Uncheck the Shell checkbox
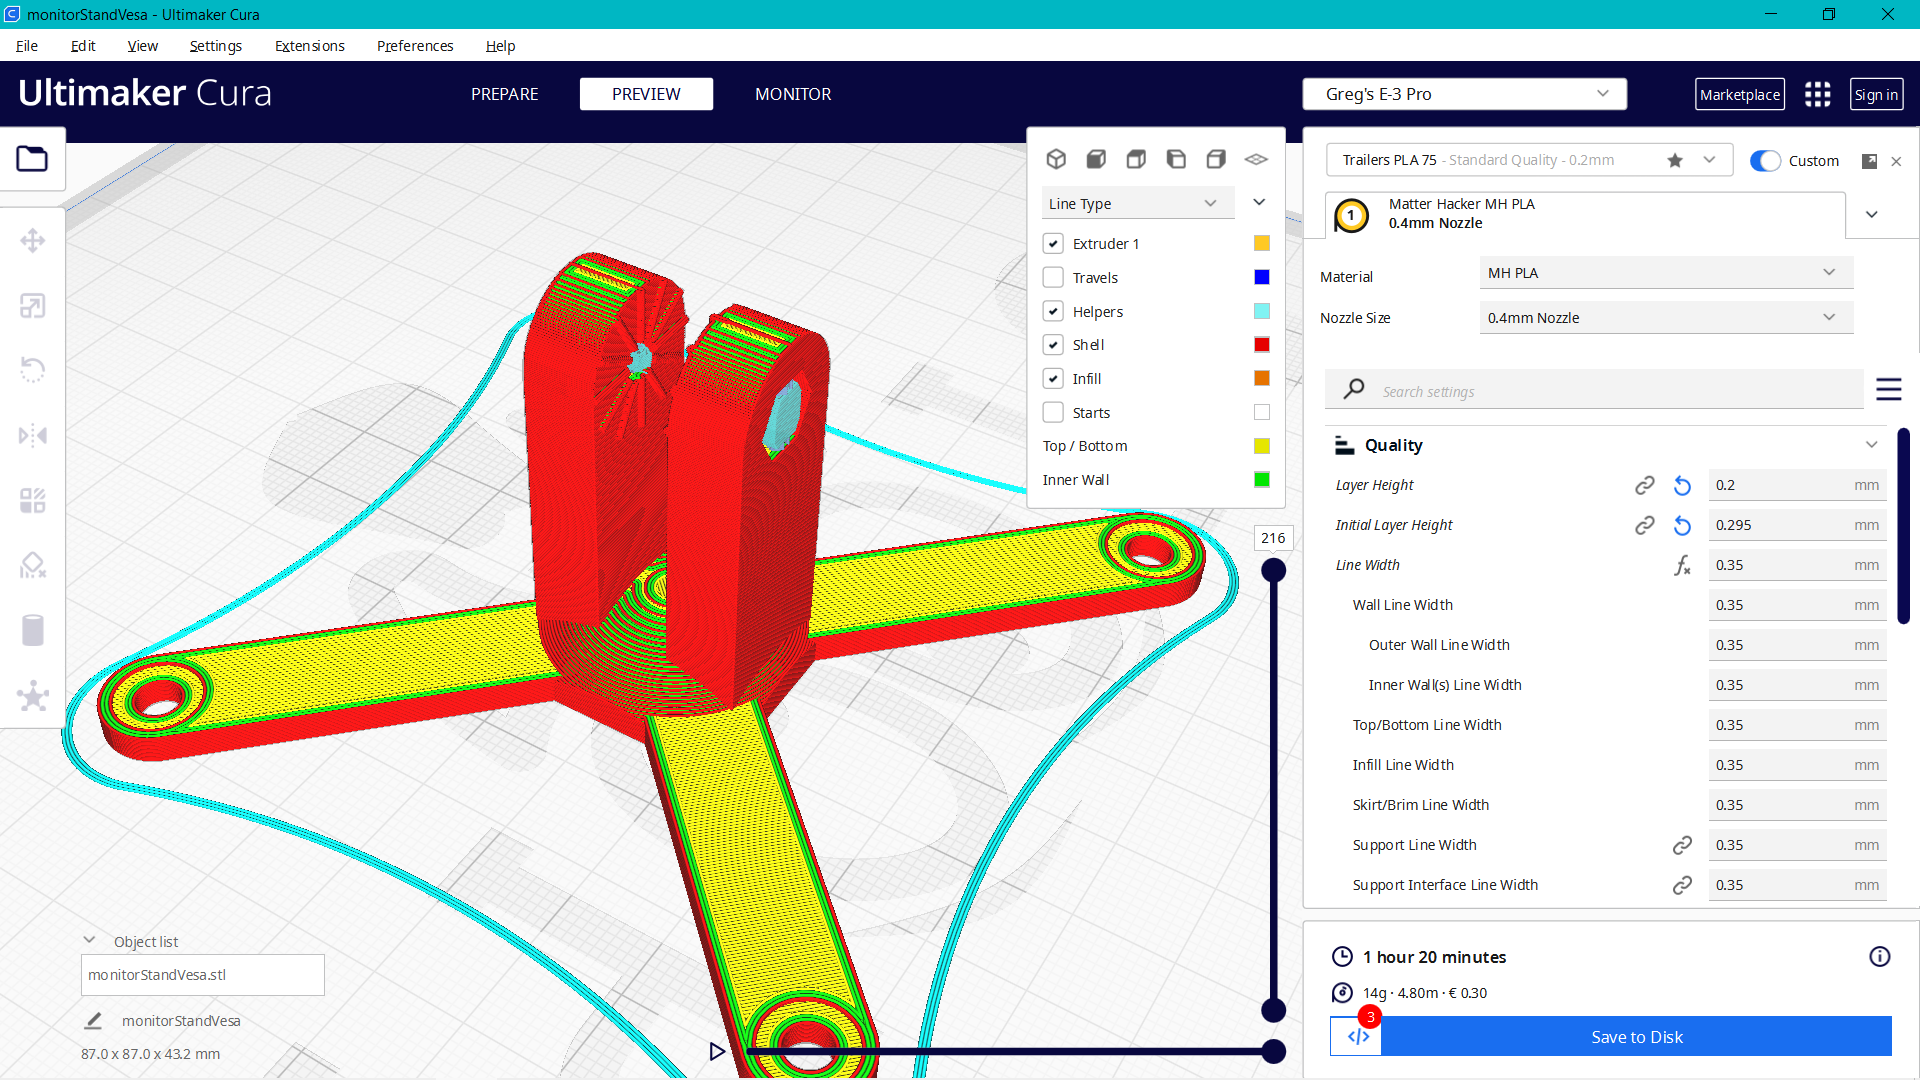The width and height of the screenshot is (1920, 1080). (x=1053, y=344)
